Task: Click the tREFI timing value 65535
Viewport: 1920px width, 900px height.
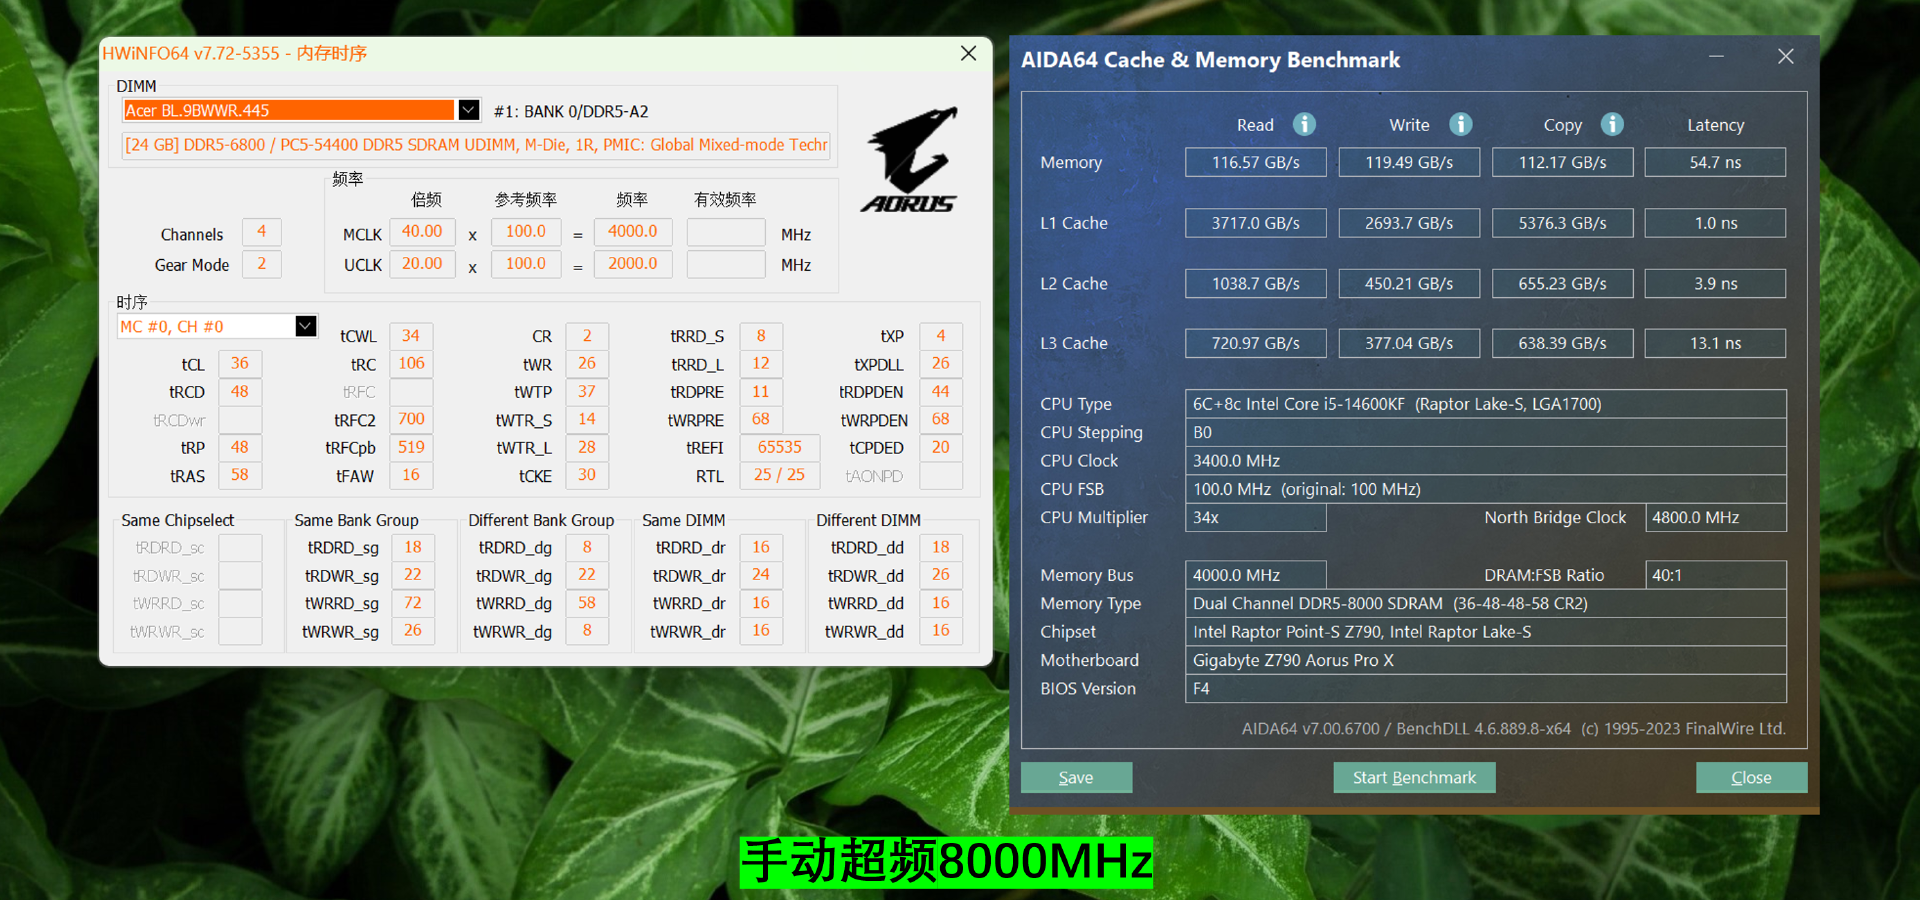Action: click(780, 447)
